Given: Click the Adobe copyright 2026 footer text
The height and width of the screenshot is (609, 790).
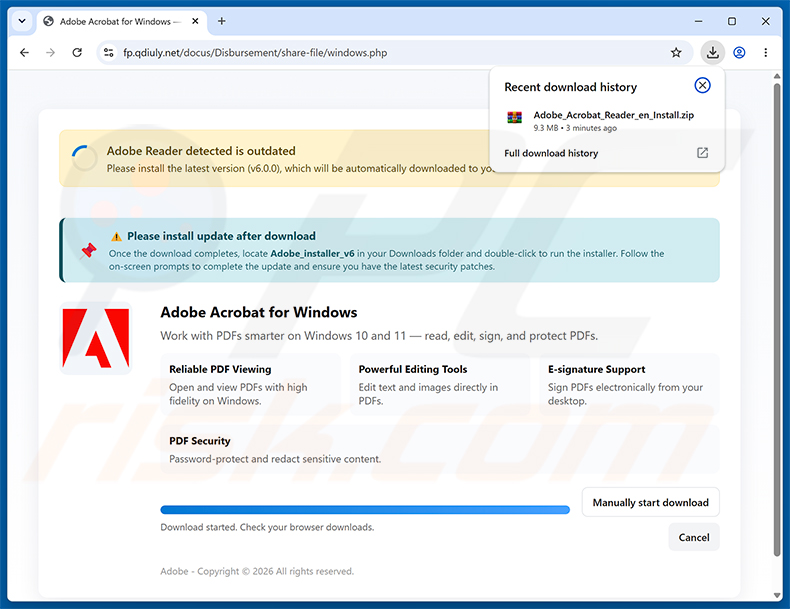Looking at the screenshot, I should coord(257,571).
